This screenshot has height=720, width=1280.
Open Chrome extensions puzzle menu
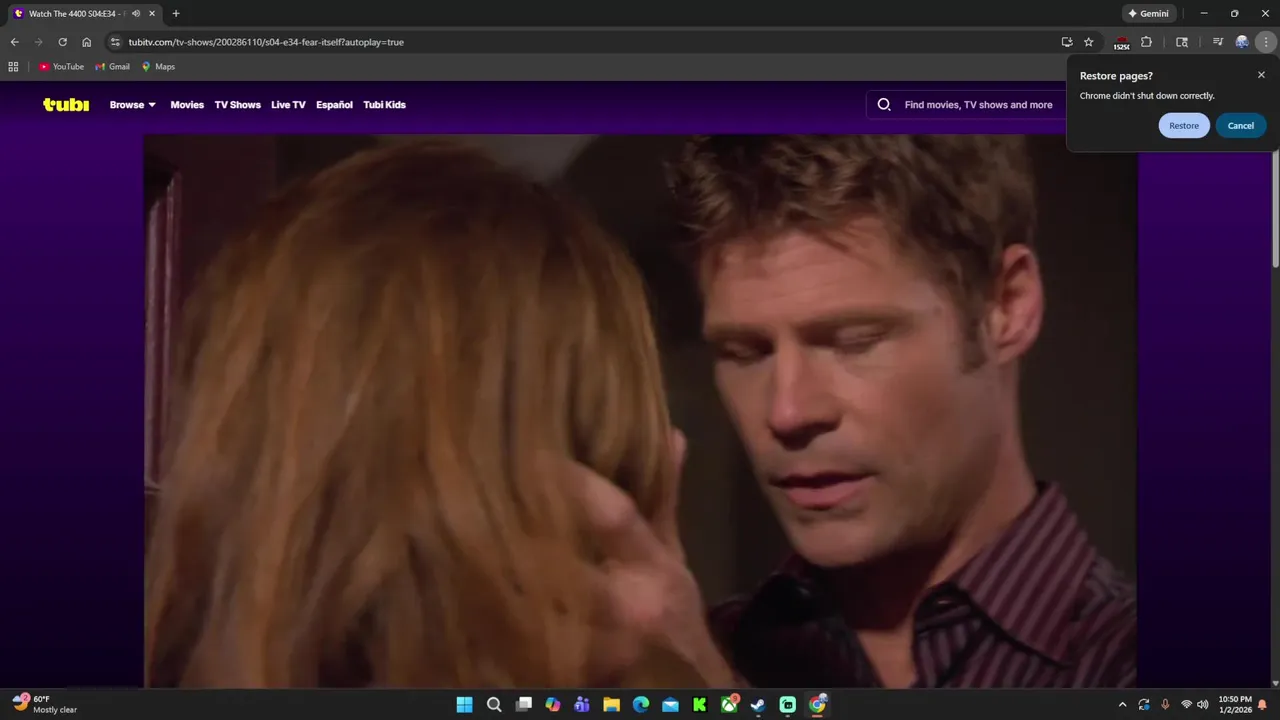(1147, 42)
